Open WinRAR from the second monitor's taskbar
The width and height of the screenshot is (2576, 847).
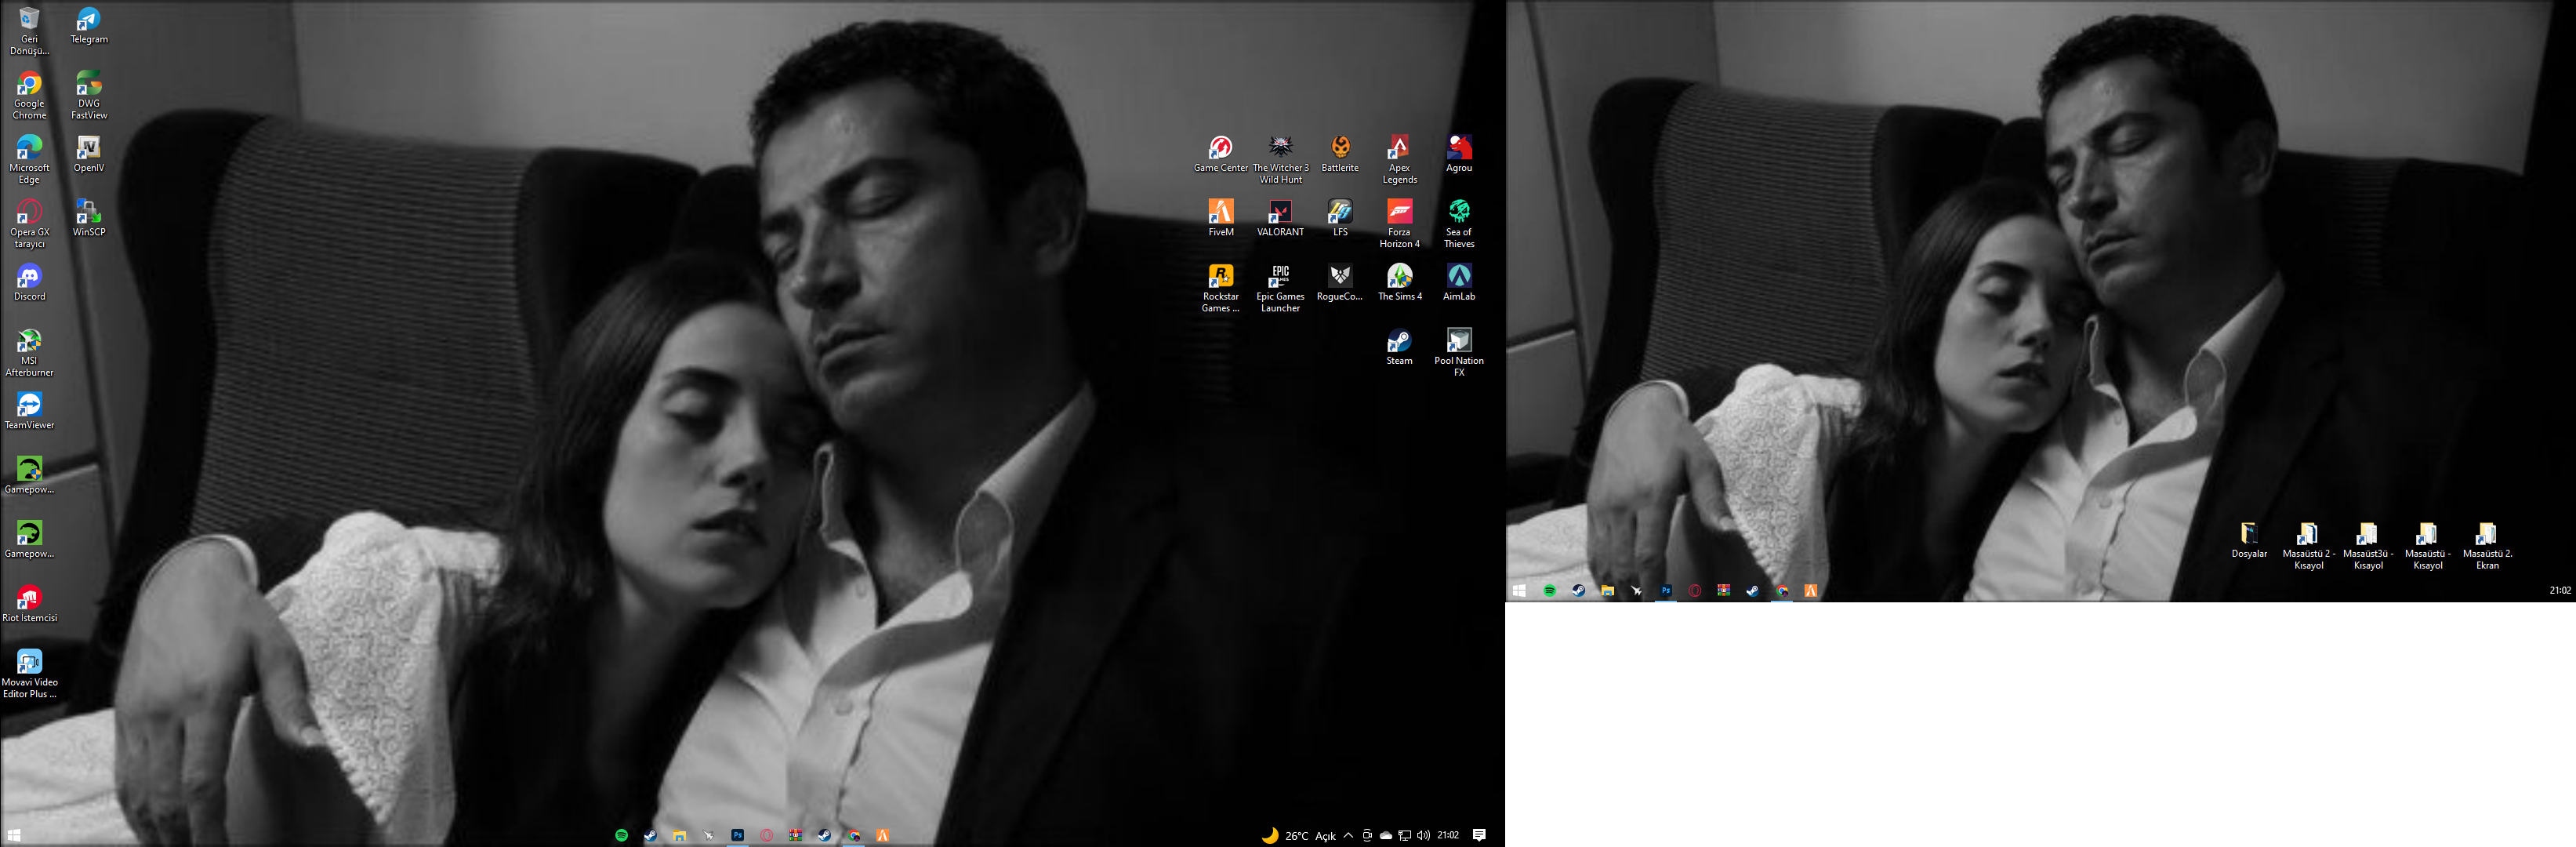click(x=1723, y=591)
